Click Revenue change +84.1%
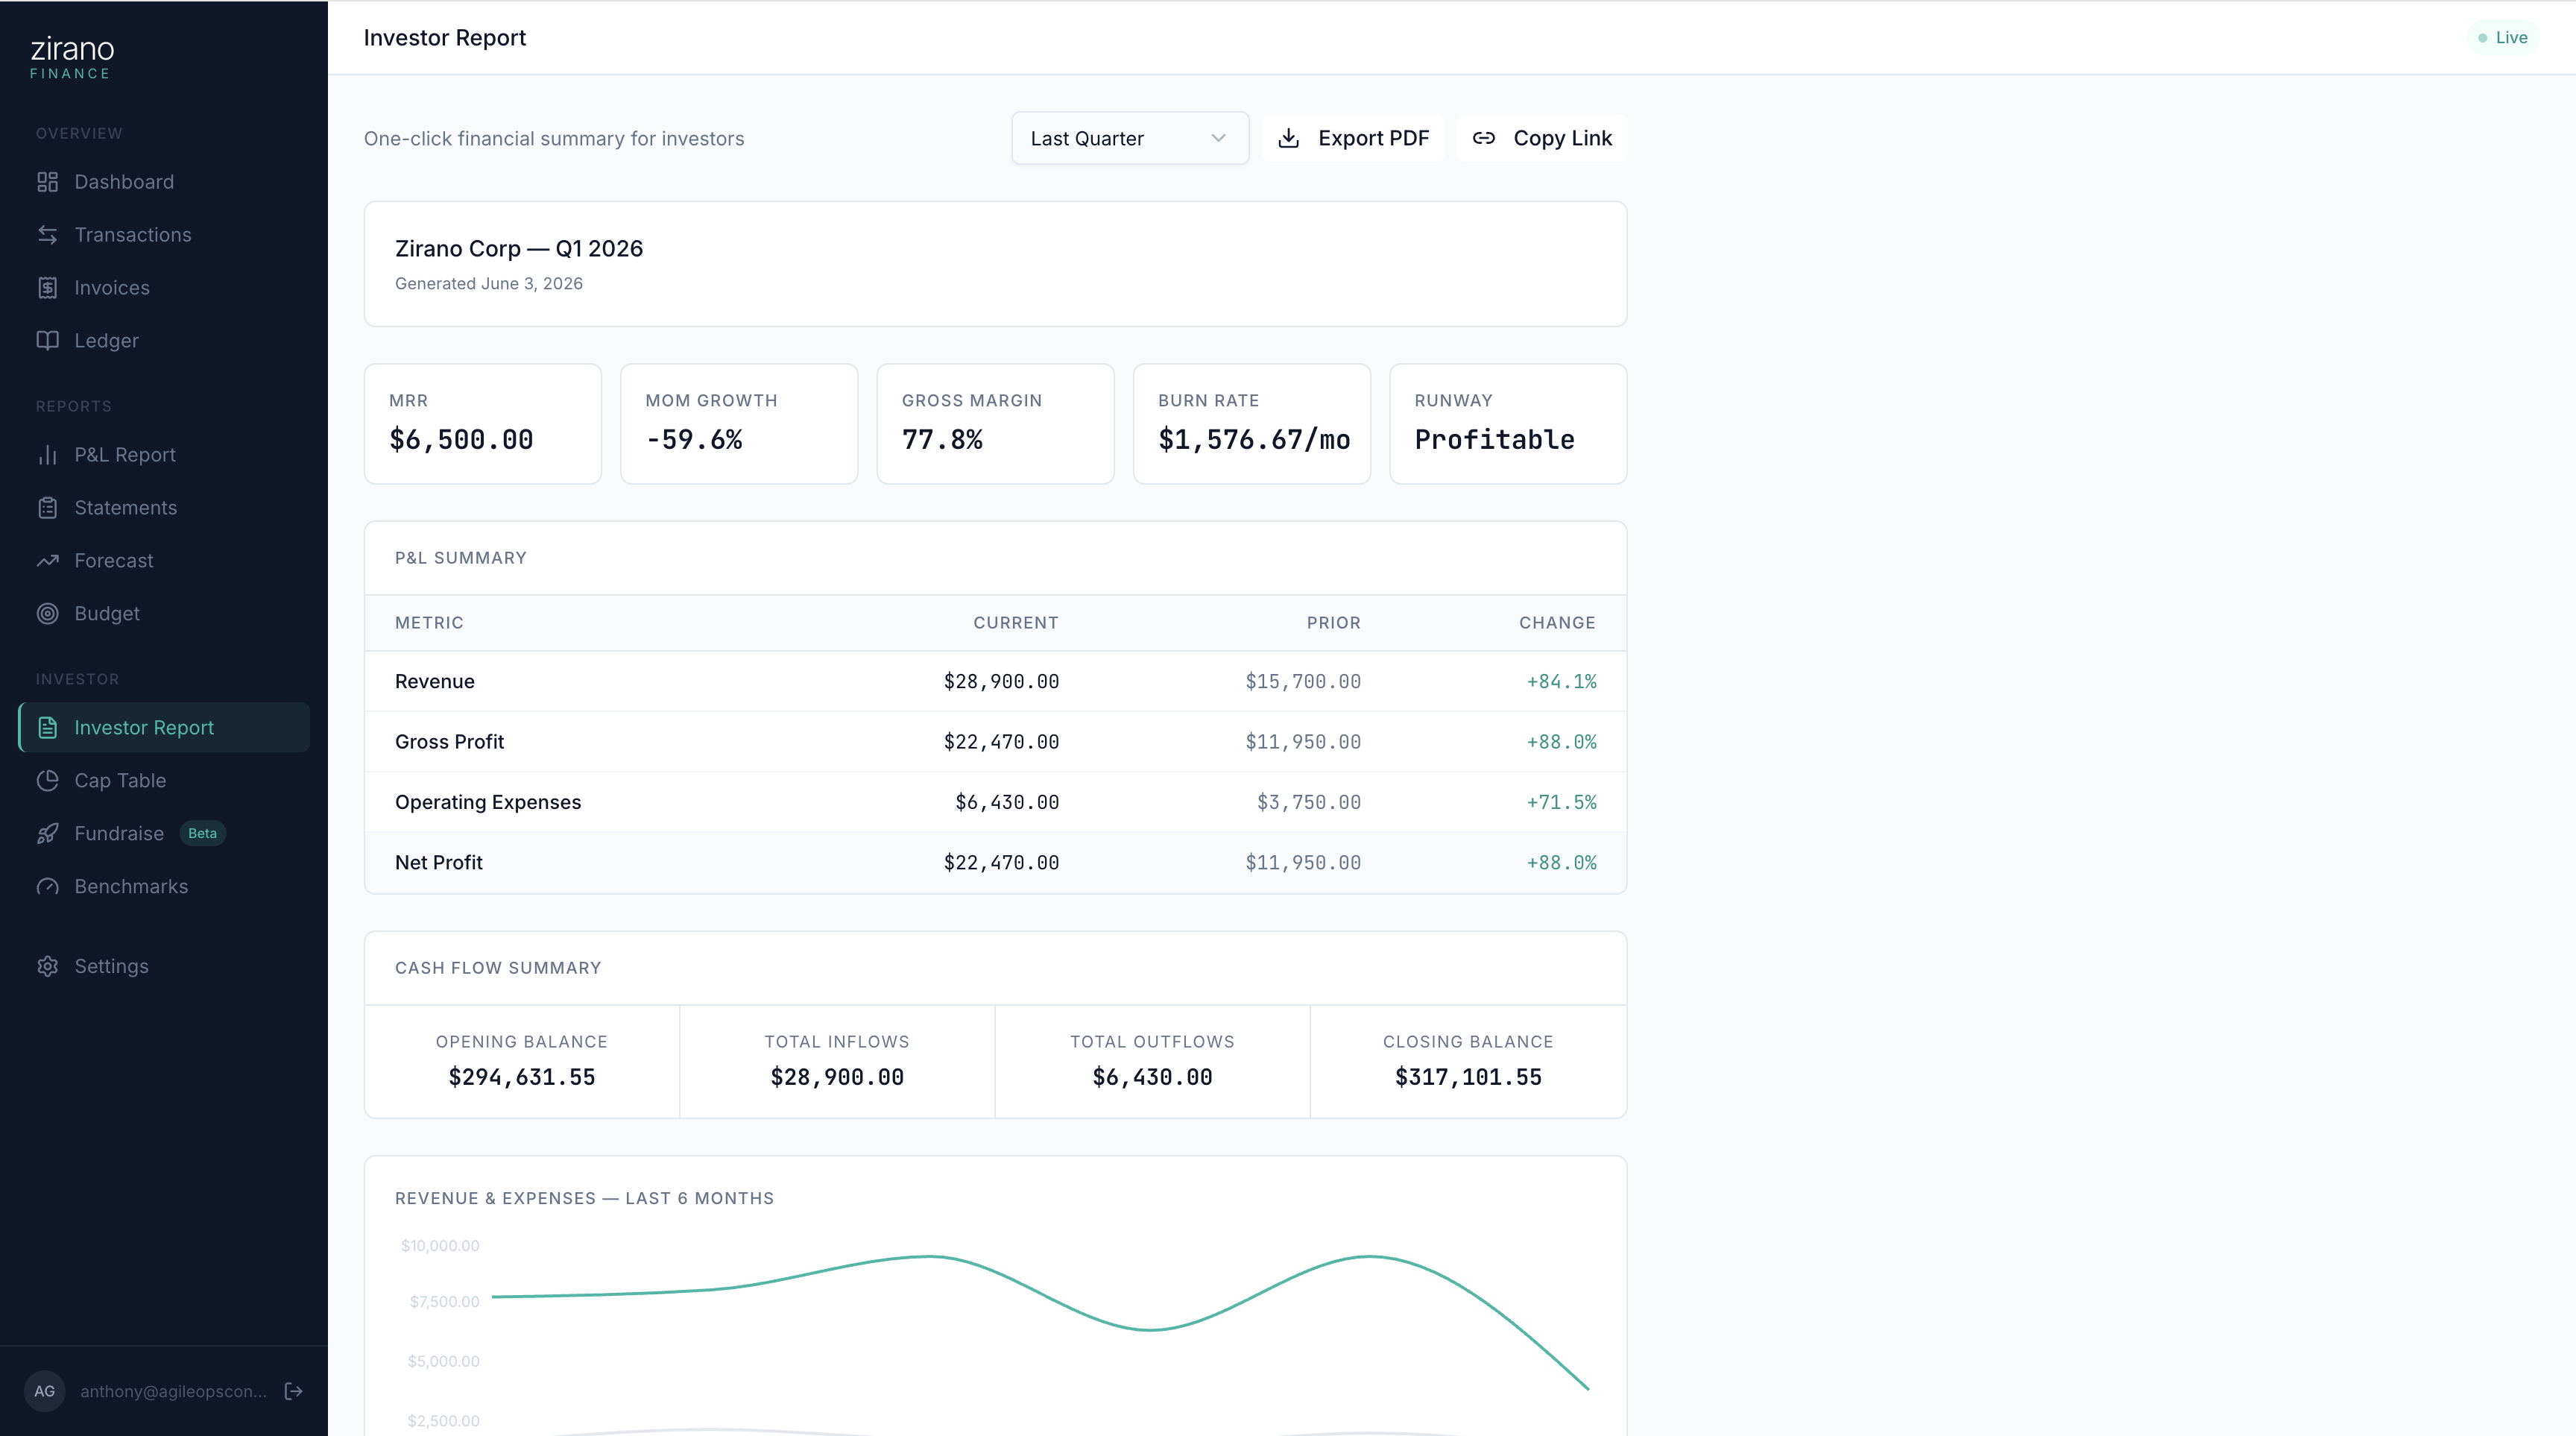The width and height of the screenshot is (2576, 1436). 1561,682
